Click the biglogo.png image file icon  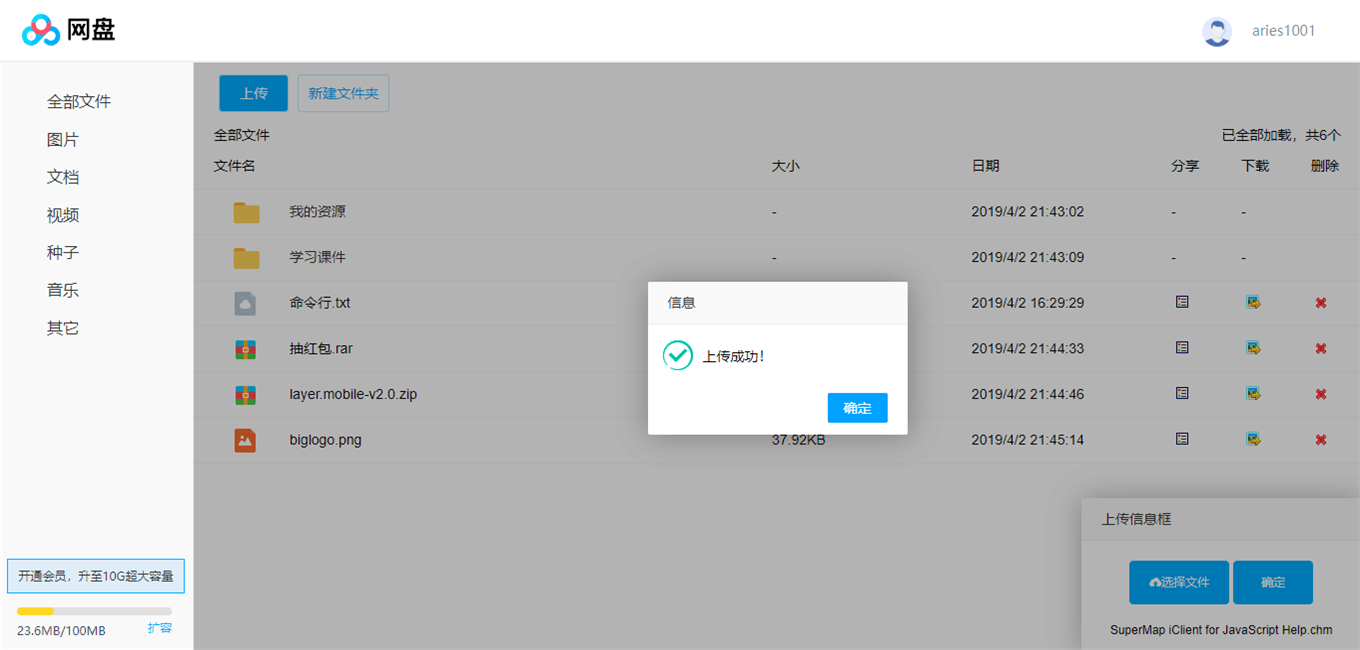tap(245, 440)
